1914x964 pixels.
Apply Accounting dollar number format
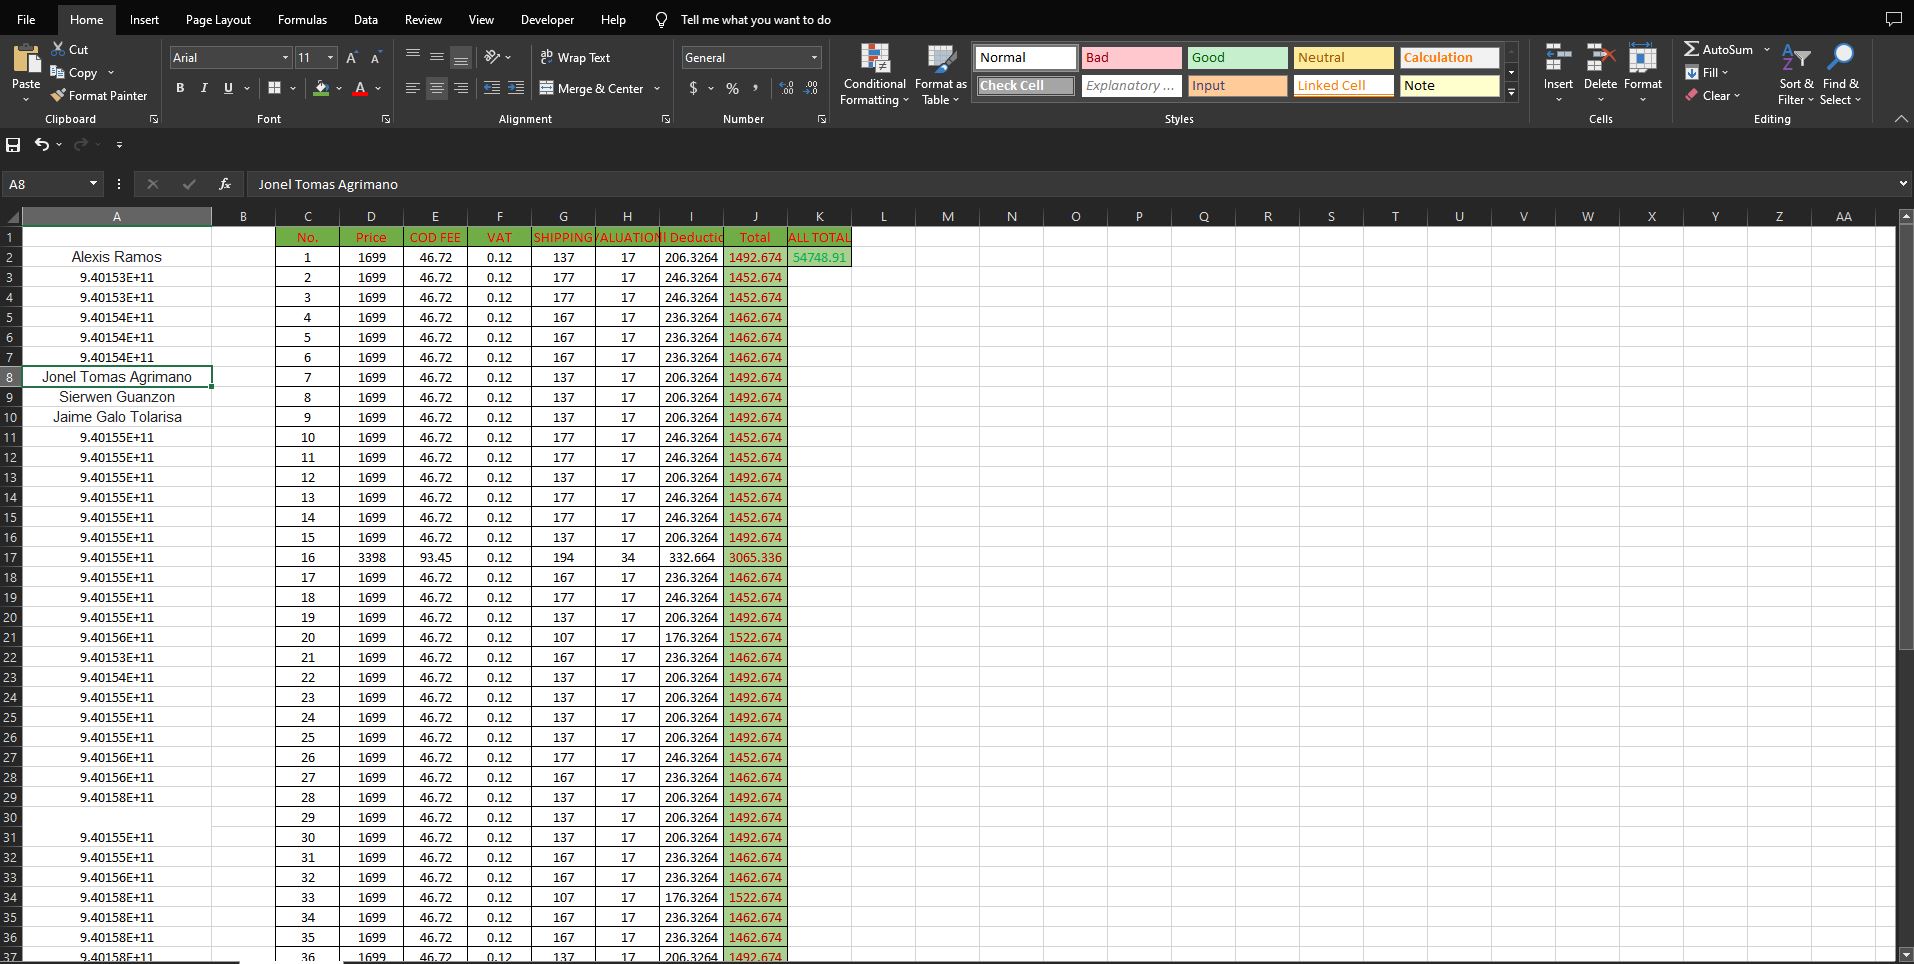(x=694, y=88)
